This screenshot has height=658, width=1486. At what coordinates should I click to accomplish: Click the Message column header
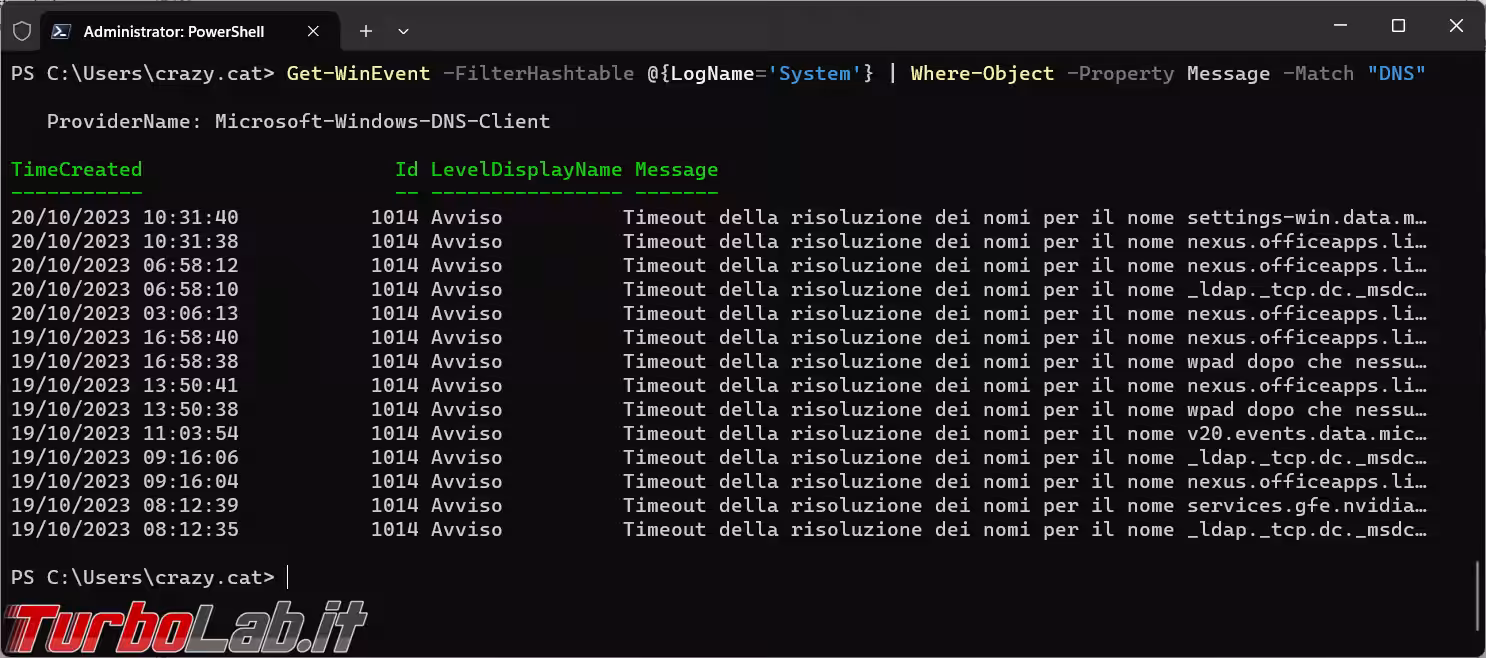pyautogui.click(x=676, y=169)
